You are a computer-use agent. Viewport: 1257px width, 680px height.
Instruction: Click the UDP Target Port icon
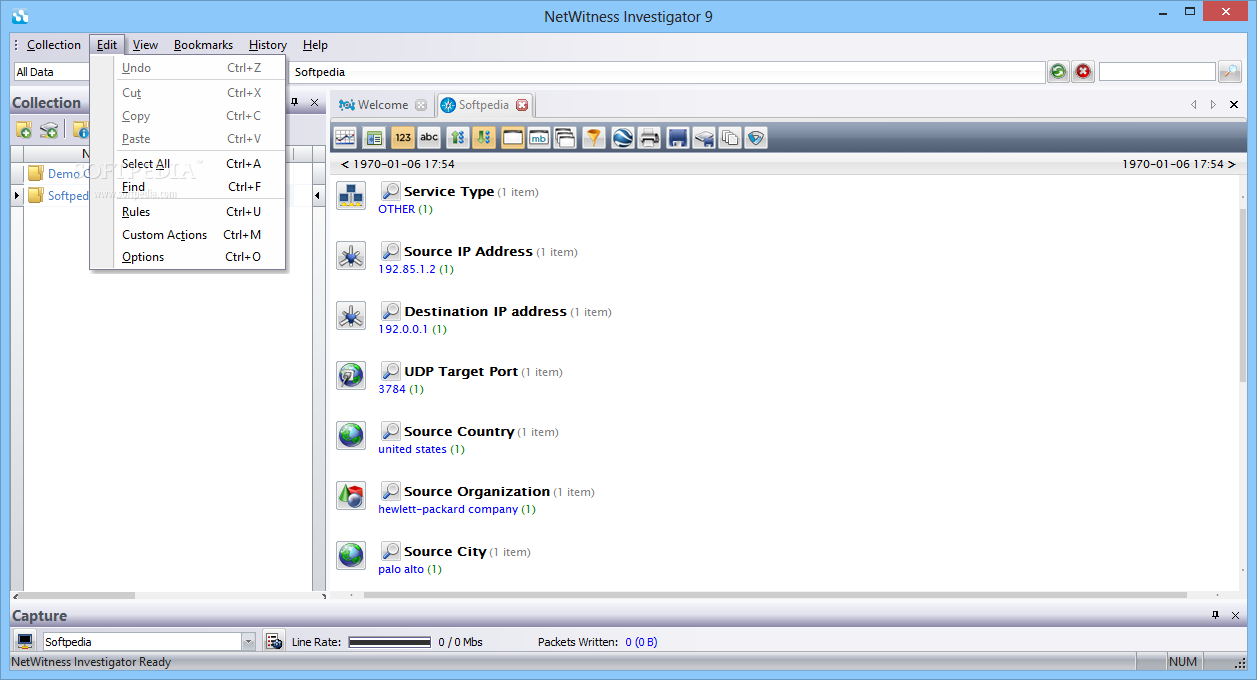pos(351,376)
